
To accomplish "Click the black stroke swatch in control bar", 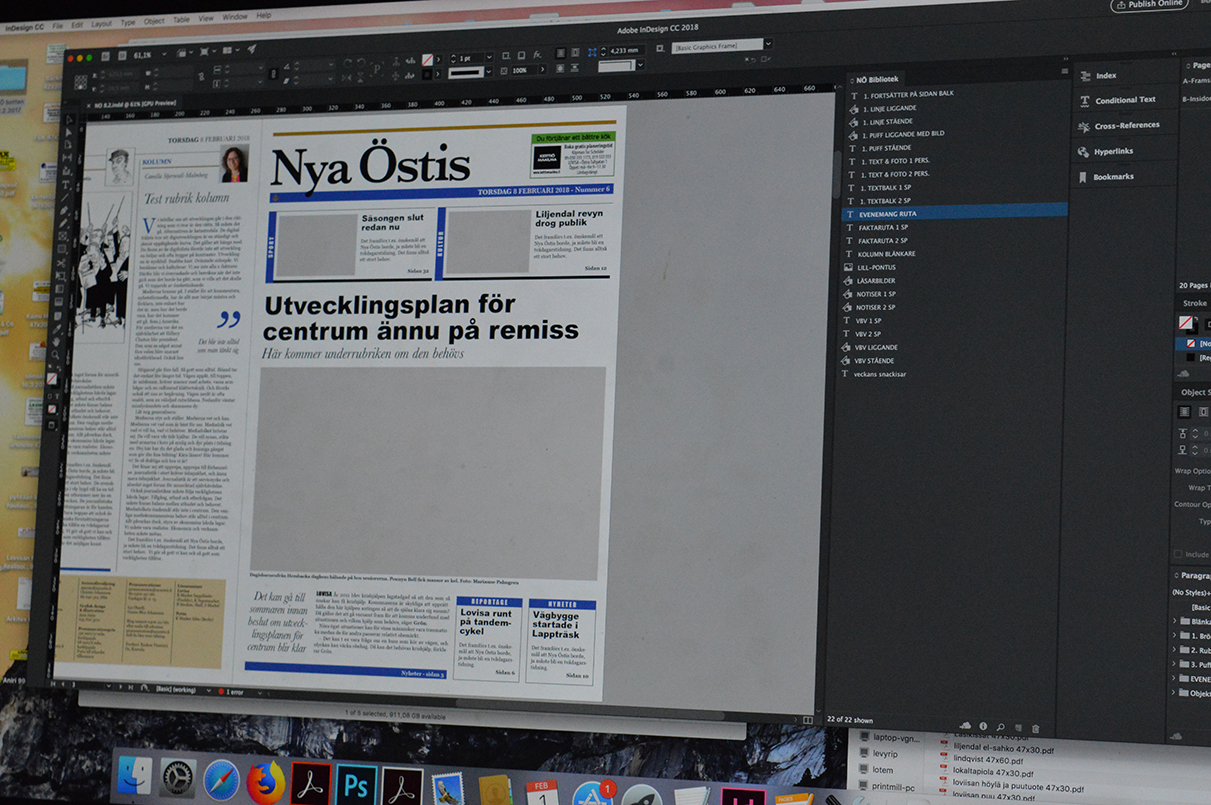I will click(x=427, y=74).
